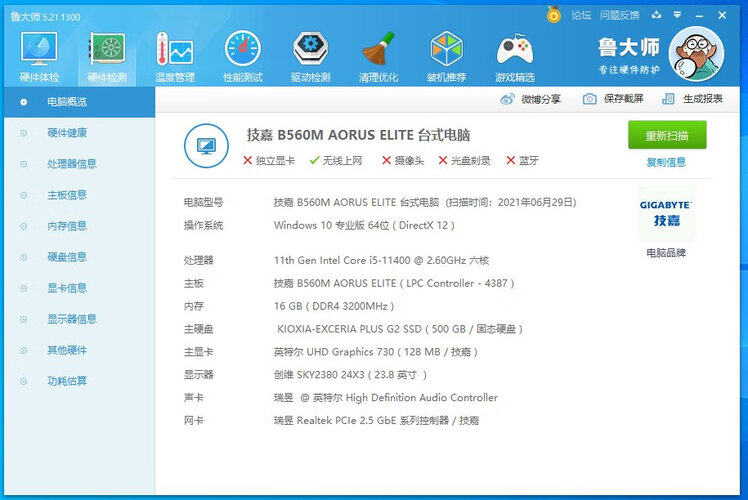
Task: Select 处理器信息 in the sidebar
Action: click(x=79, y=164)
